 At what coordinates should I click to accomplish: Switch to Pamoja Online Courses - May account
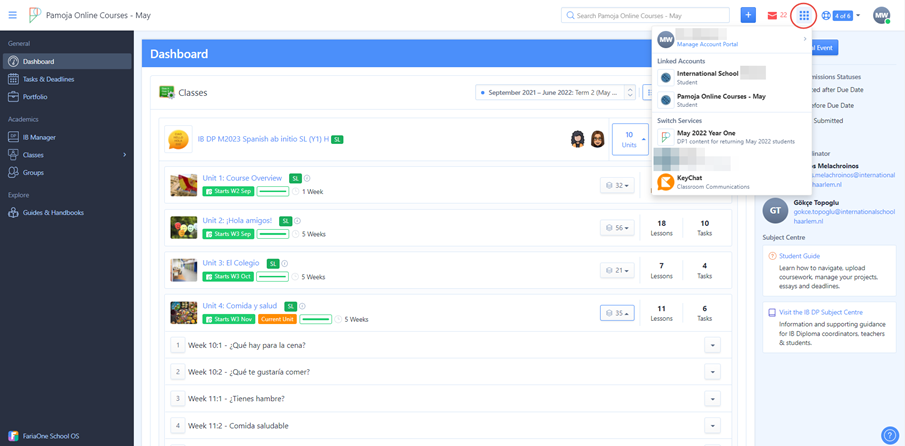pos(731,100)
